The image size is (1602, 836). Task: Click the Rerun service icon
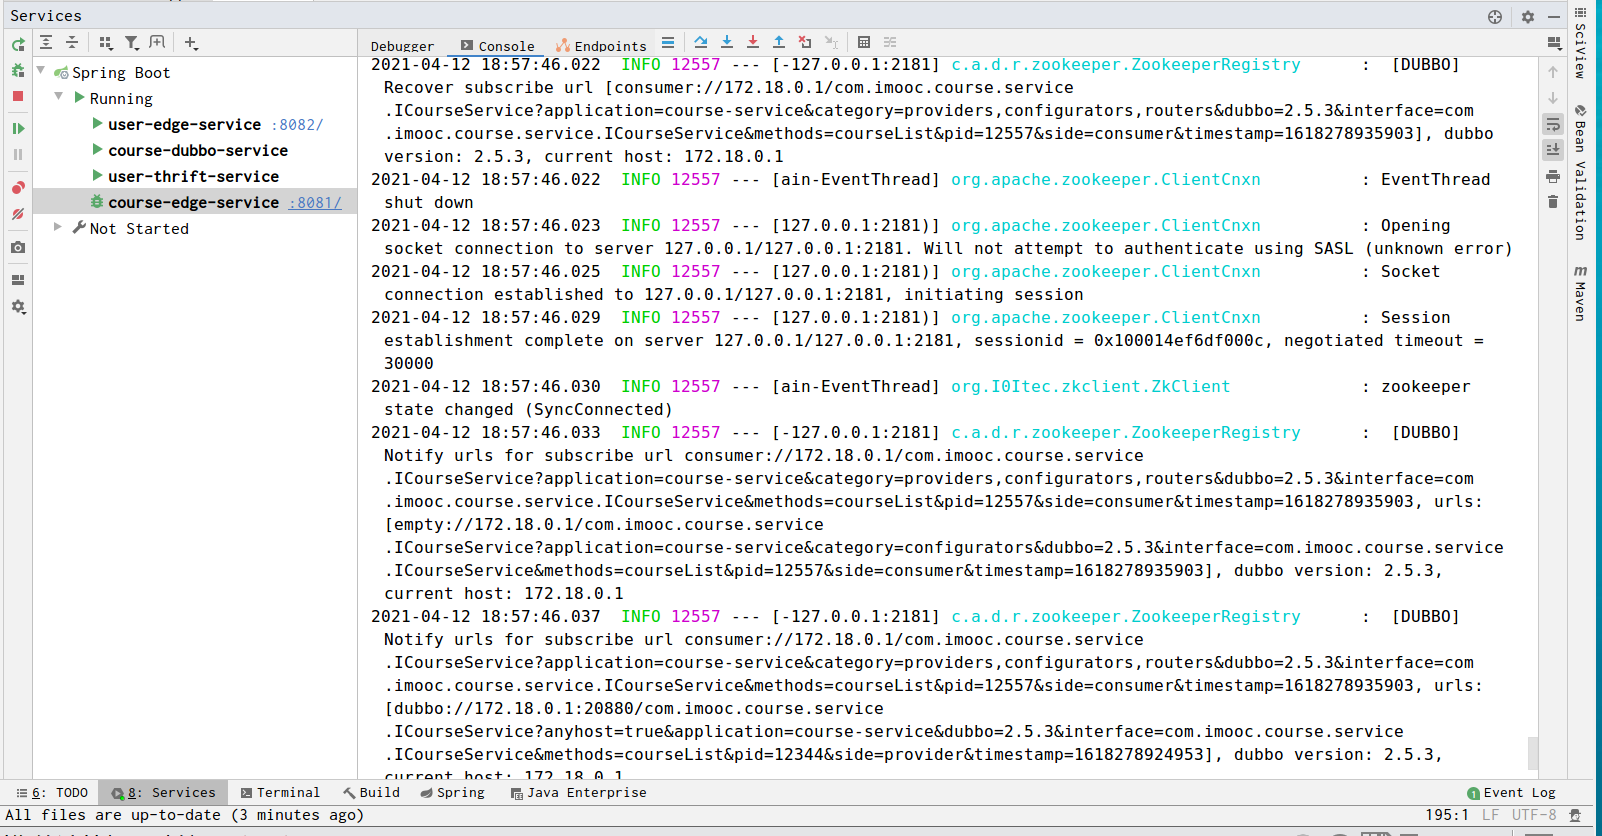[x=18, y=45]
